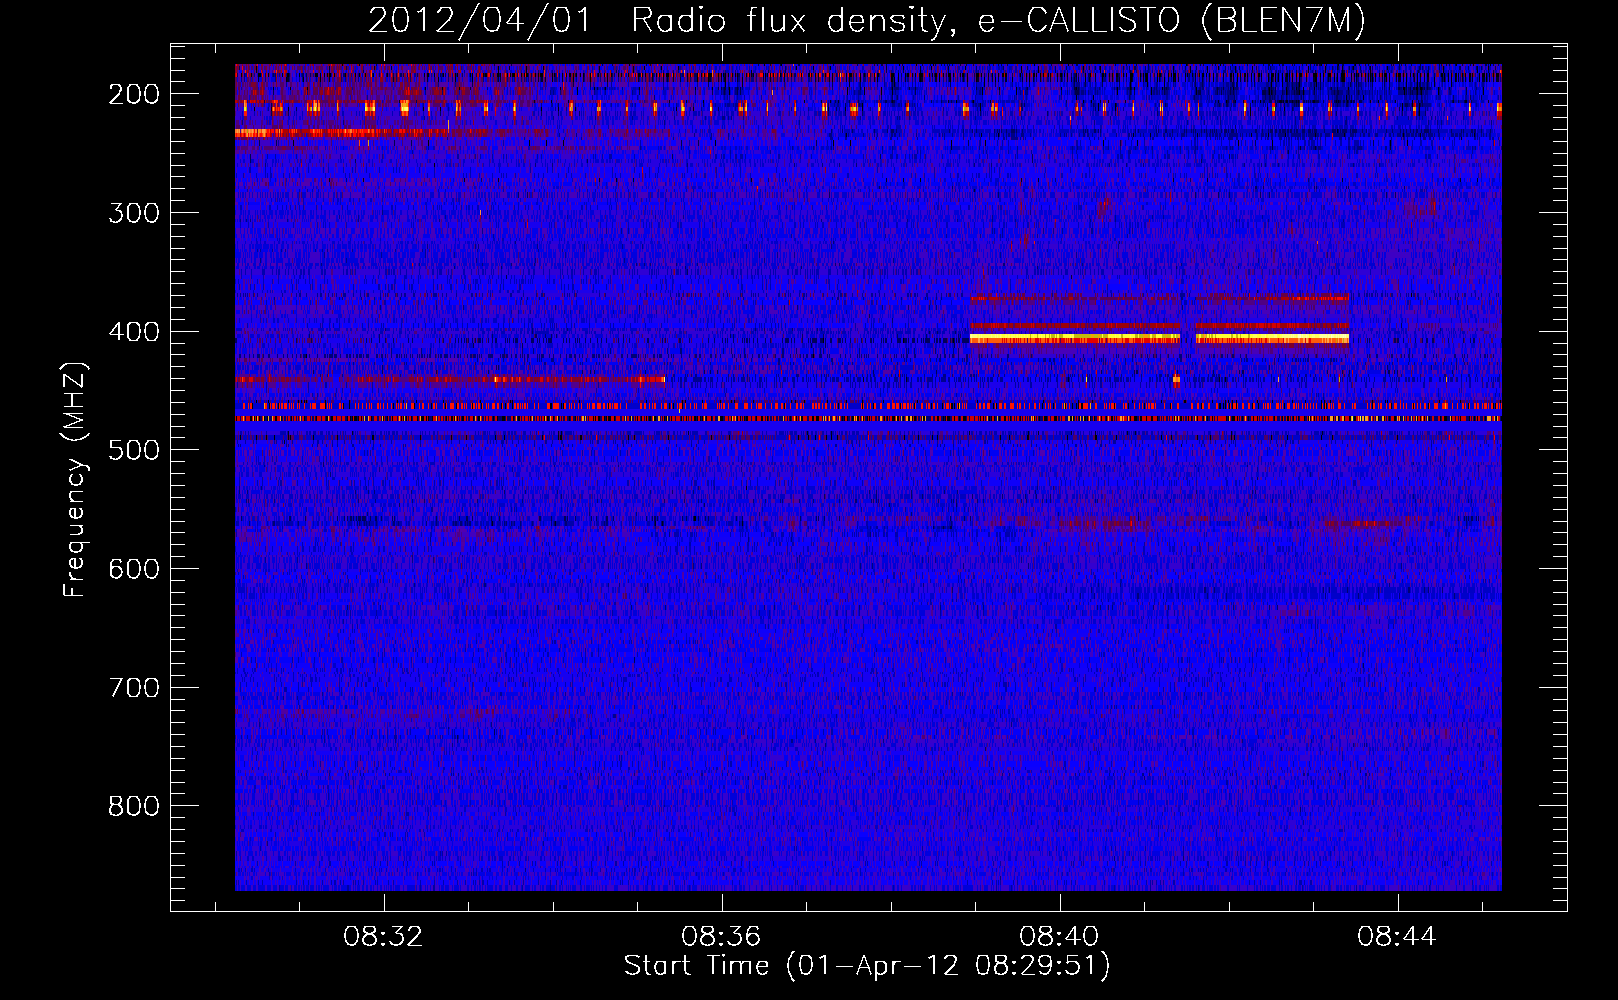Image resolution: width=1618 pixels, height=1000 pixels.
Task: Click the 08:36 time tick label
Action: tap(721, 937)
